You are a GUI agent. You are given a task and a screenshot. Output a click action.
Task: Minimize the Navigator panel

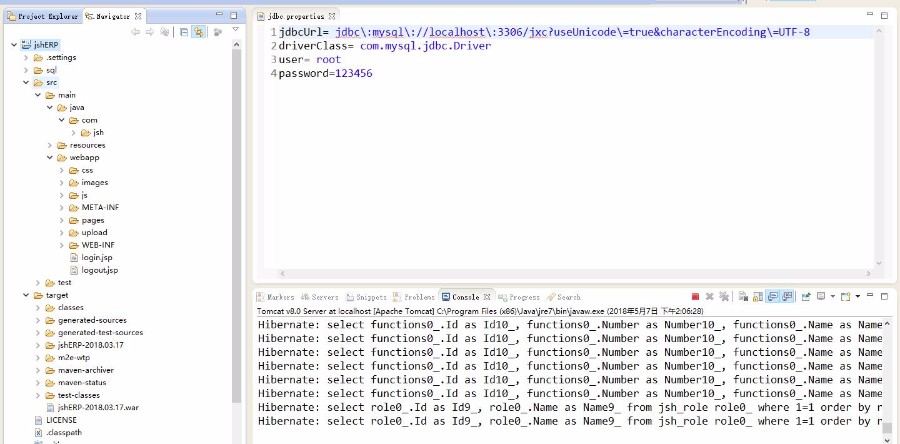[x=220, y=14]
